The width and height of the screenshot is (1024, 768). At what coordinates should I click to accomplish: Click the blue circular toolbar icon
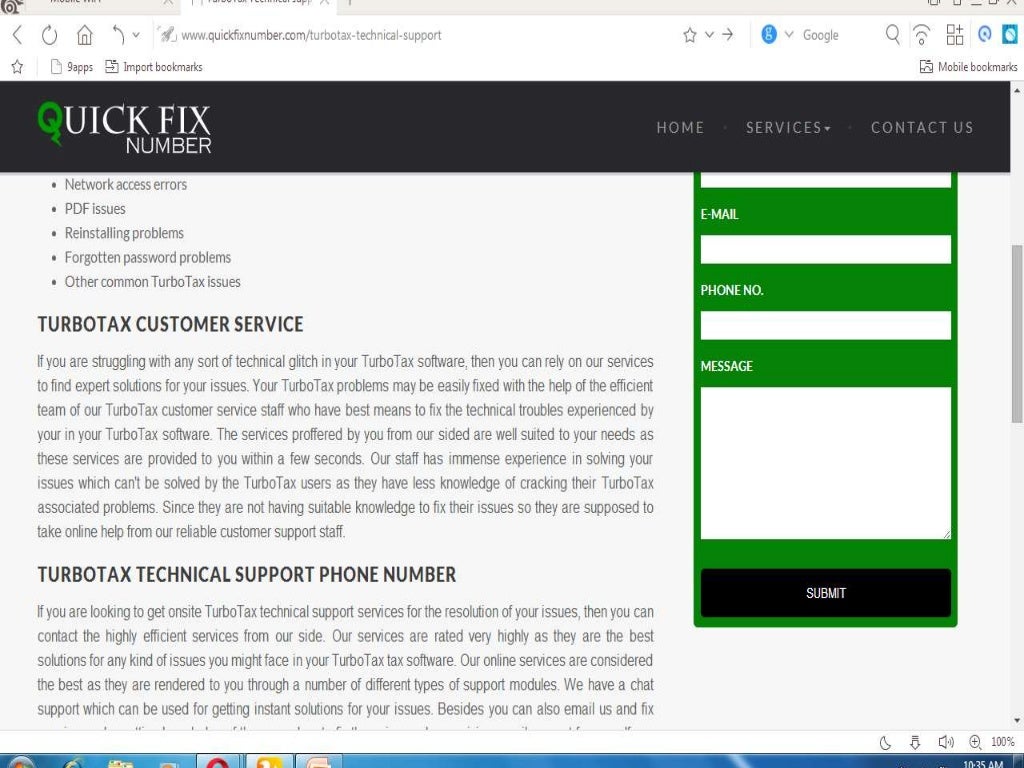click(x=985, y=34)
